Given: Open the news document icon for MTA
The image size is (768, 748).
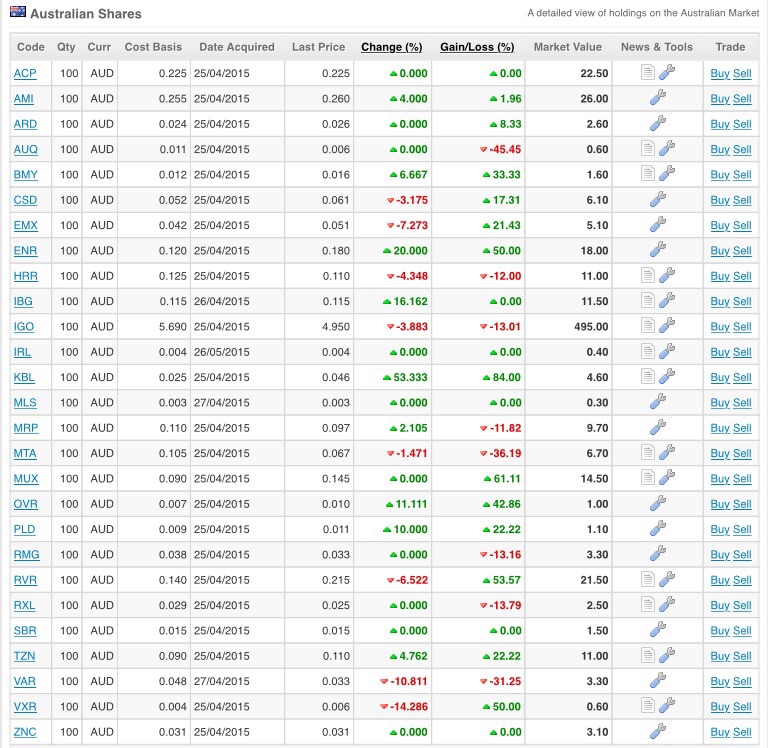Looking at the screenshot, I should (x=648, y=453).
